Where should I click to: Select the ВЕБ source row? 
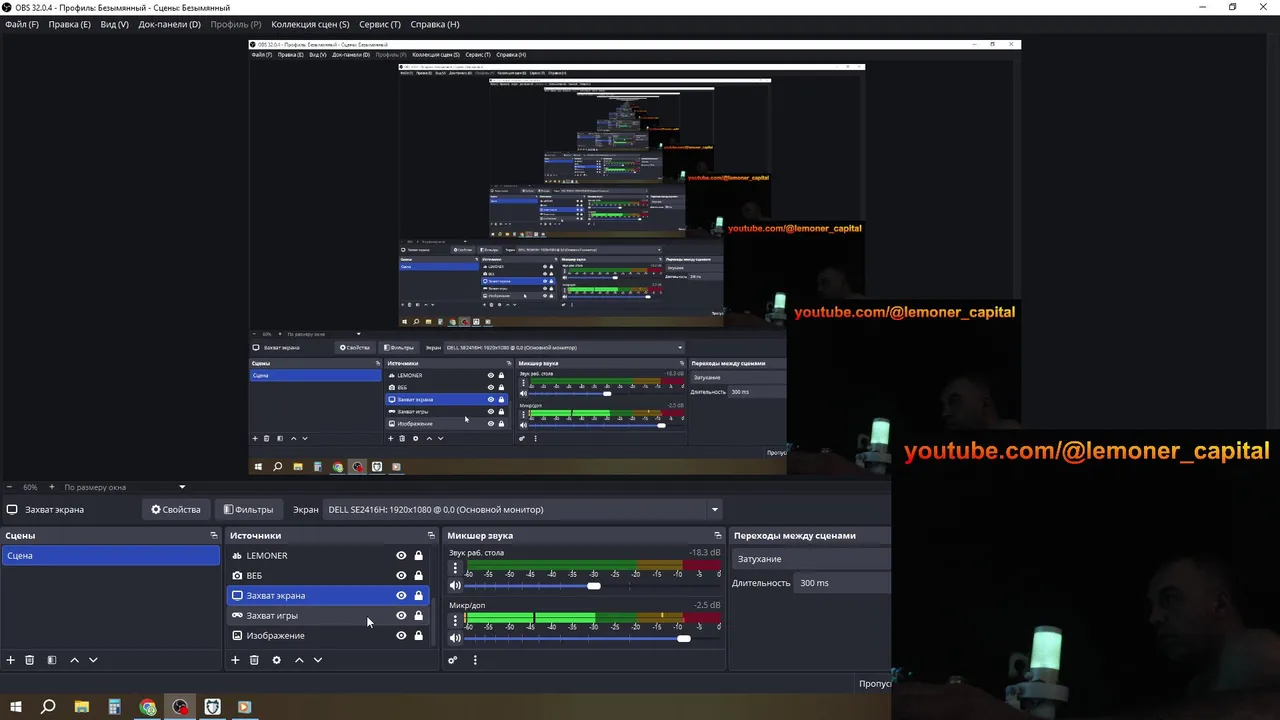(x=328, y=576)
